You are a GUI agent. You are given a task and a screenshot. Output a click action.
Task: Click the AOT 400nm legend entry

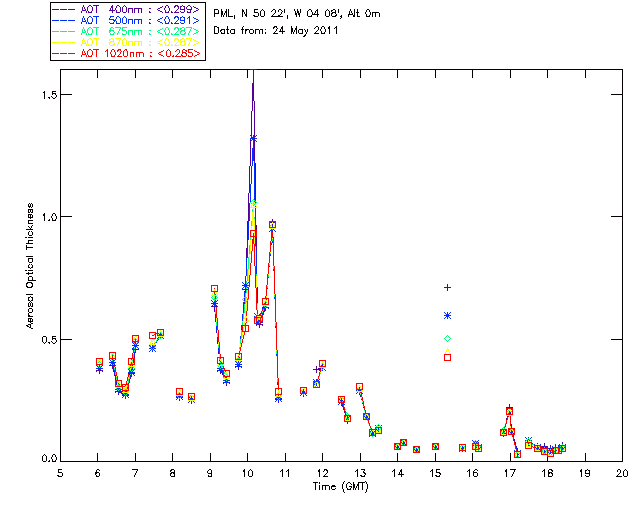click(127, 9)
